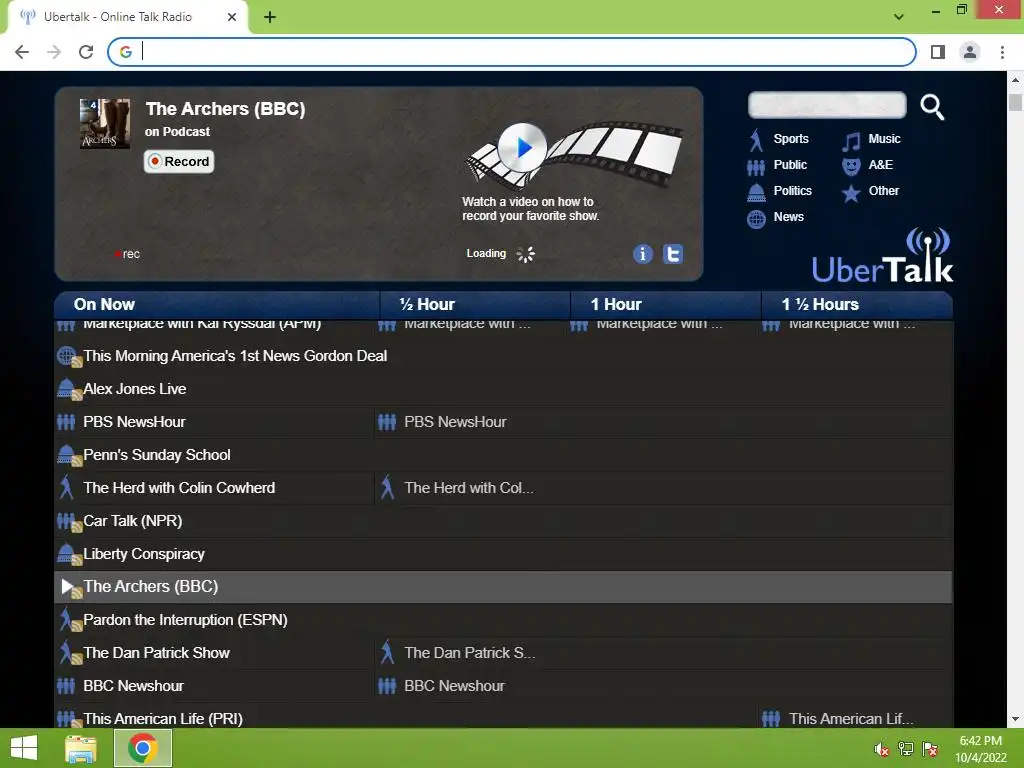This screenshot has height=768, width=1024.
Task: Select the Sports category icon
Action: tap(756, 140)
